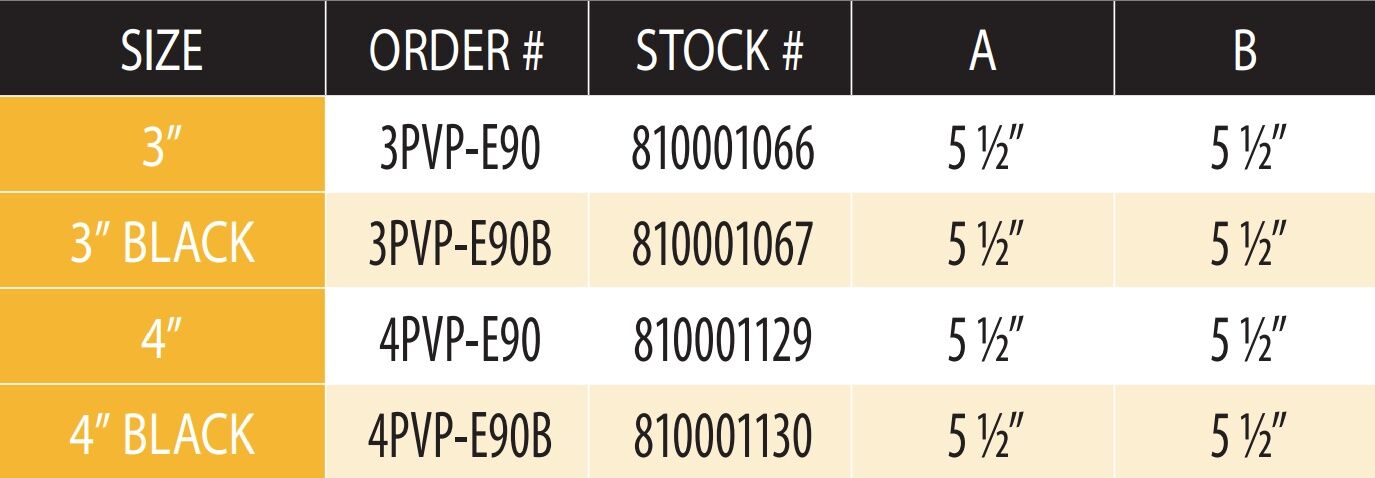Image resolution: width=1375 pixels, height=478 pixels.
Task: Click the A dimension for 4PVP-E90
Action: coord(985,340)
